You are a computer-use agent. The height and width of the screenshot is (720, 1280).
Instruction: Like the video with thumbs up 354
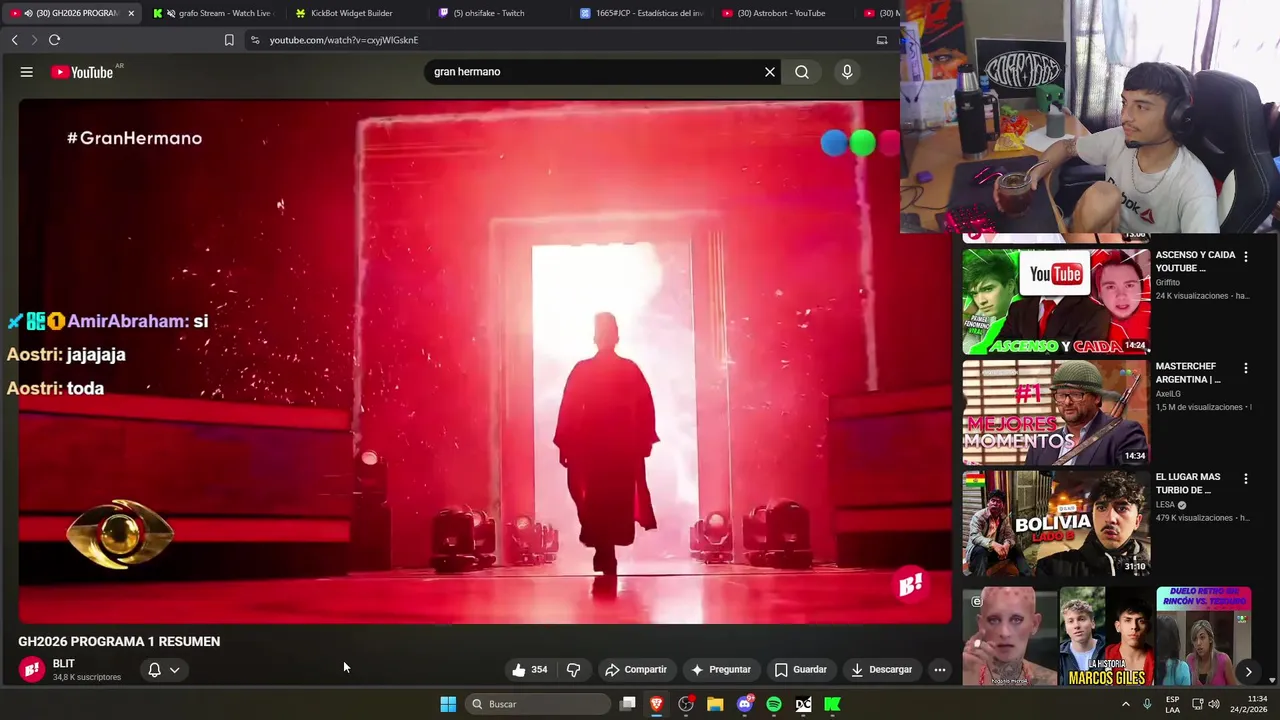[529, 670]
